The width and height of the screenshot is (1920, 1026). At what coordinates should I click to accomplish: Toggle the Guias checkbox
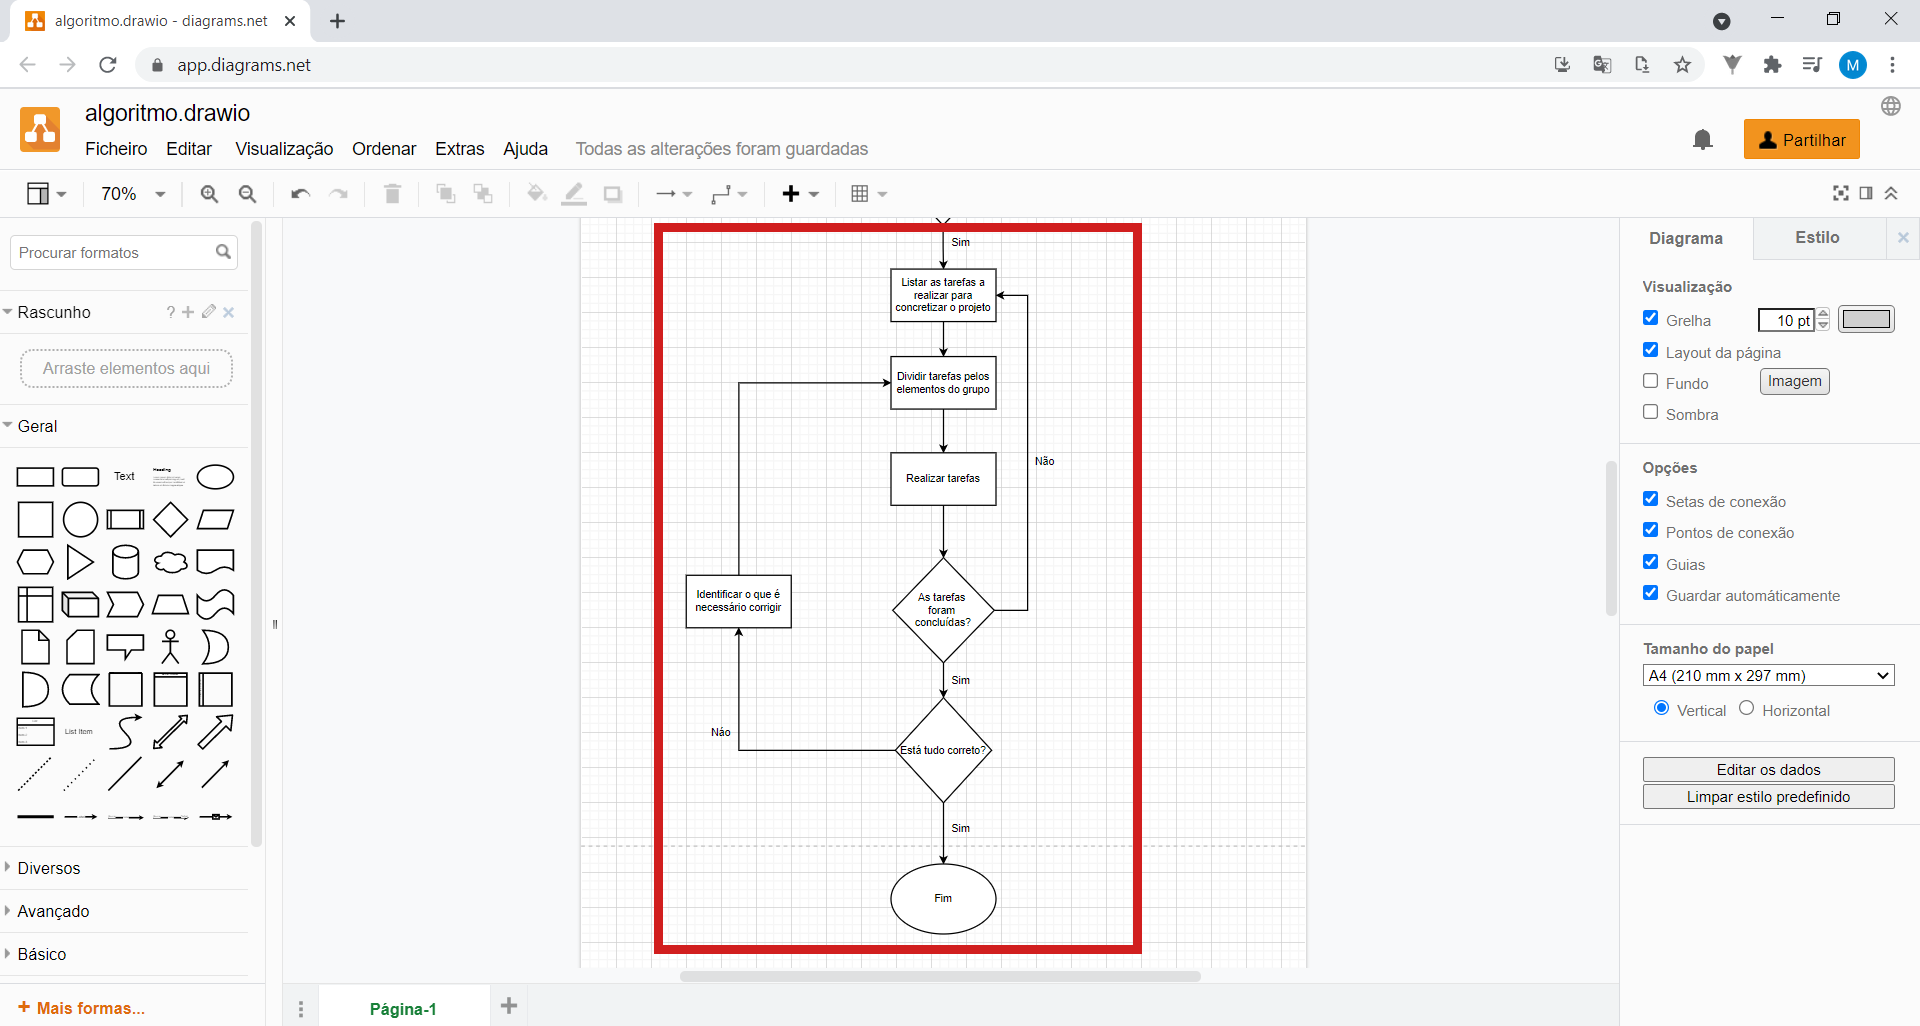tap(1651, 562)
